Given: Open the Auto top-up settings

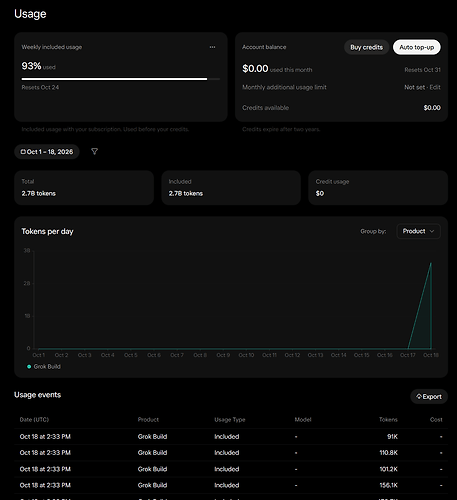Looking at the screenshot, I should (x=417, y=47).
